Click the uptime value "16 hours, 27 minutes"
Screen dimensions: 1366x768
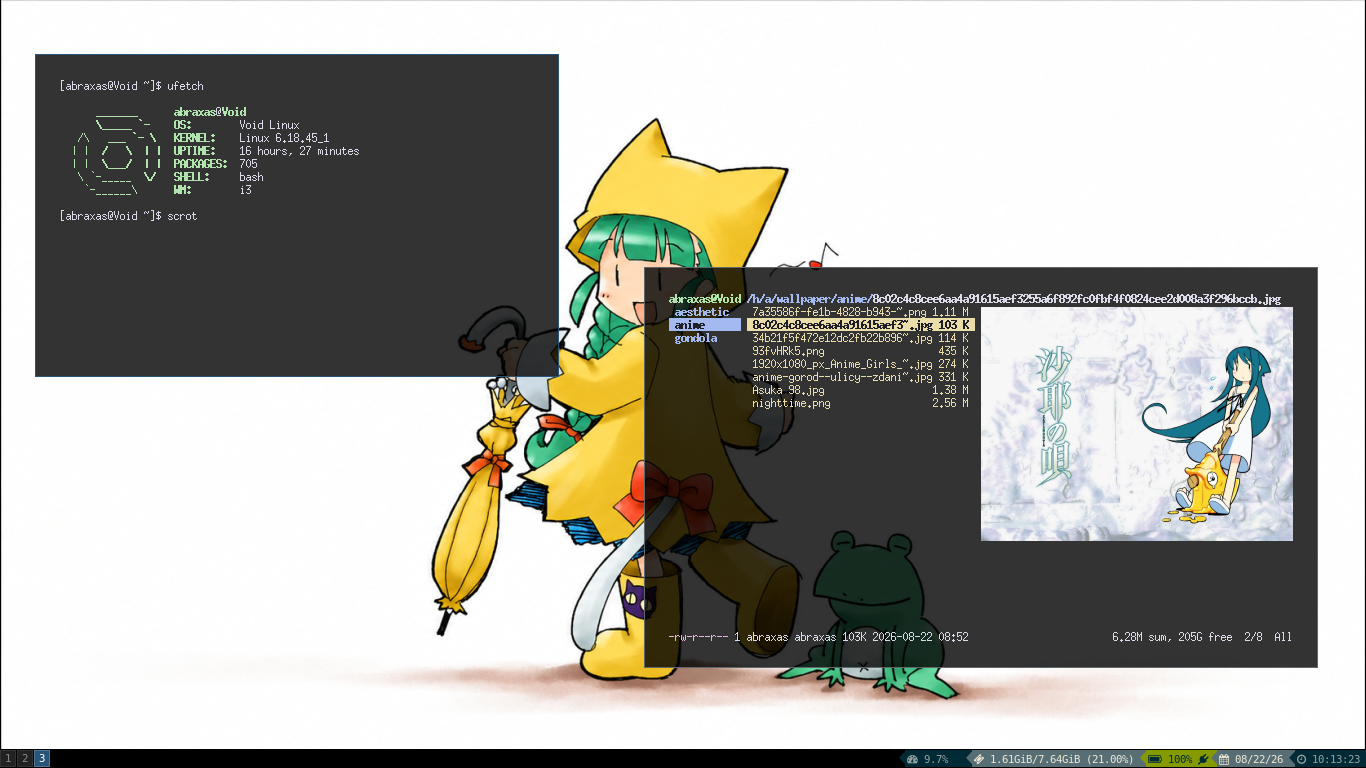click(299, 151)
